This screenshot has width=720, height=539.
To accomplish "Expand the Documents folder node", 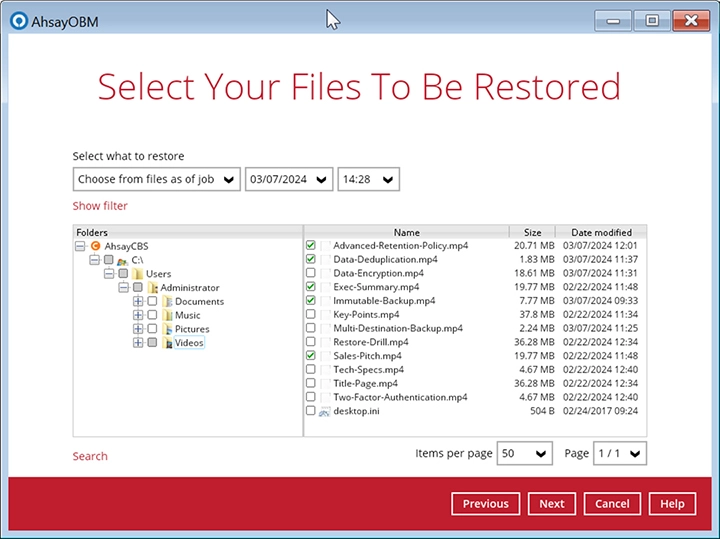I will (138, 302).
